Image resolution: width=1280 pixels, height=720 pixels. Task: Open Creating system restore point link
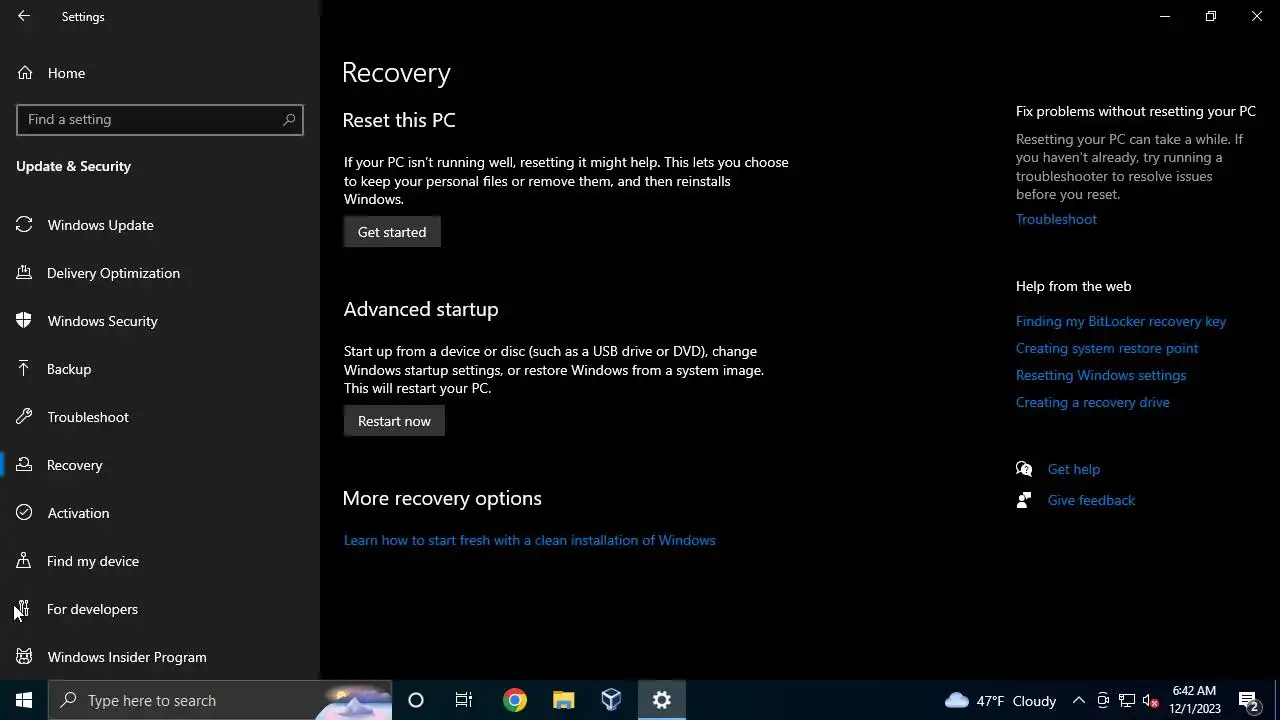pyautogui.click(x=1107, y=348)
